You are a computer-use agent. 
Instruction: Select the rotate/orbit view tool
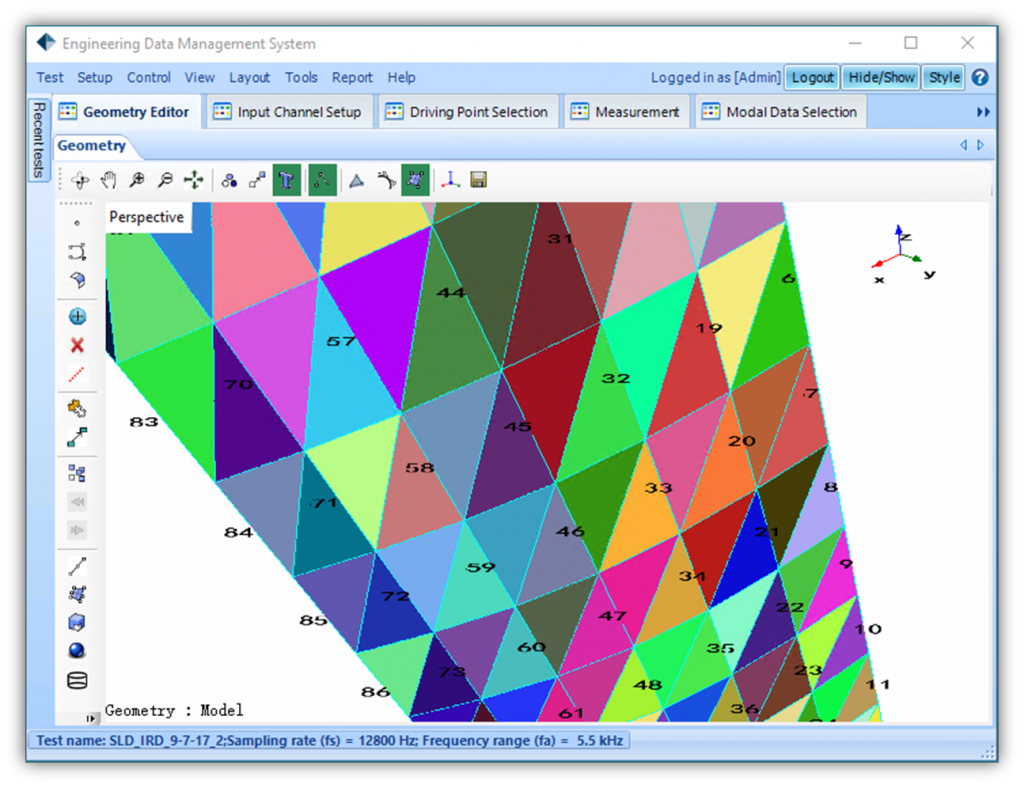(80, 180)
